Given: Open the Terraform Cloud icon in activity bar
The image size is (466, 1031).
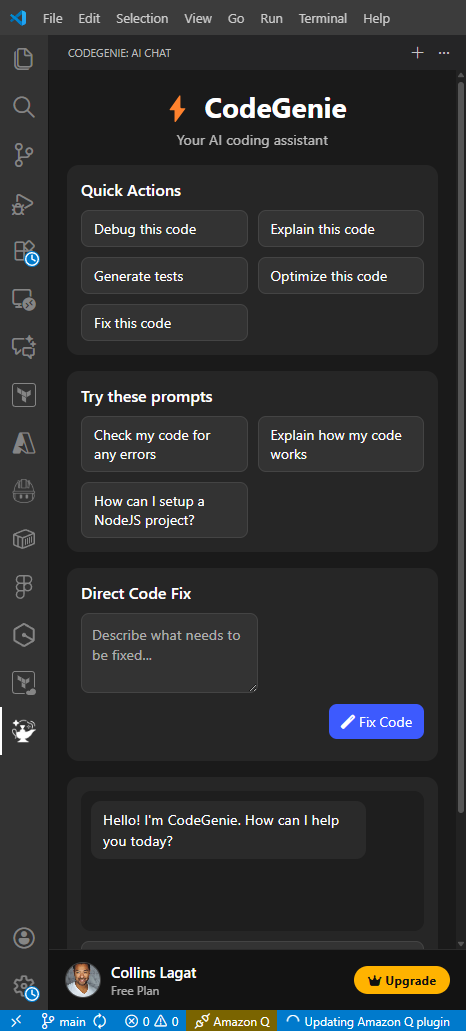Looking at the screenshot, I should click(x=24, y=683).
